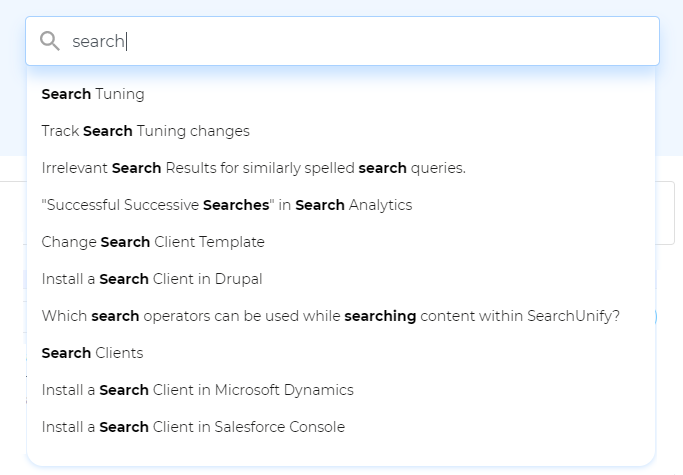This screenshot has width=683, height=475.
Task: Choose 'Install a Search Client in Salesforce Console'
Action: [x=193, y=427]
